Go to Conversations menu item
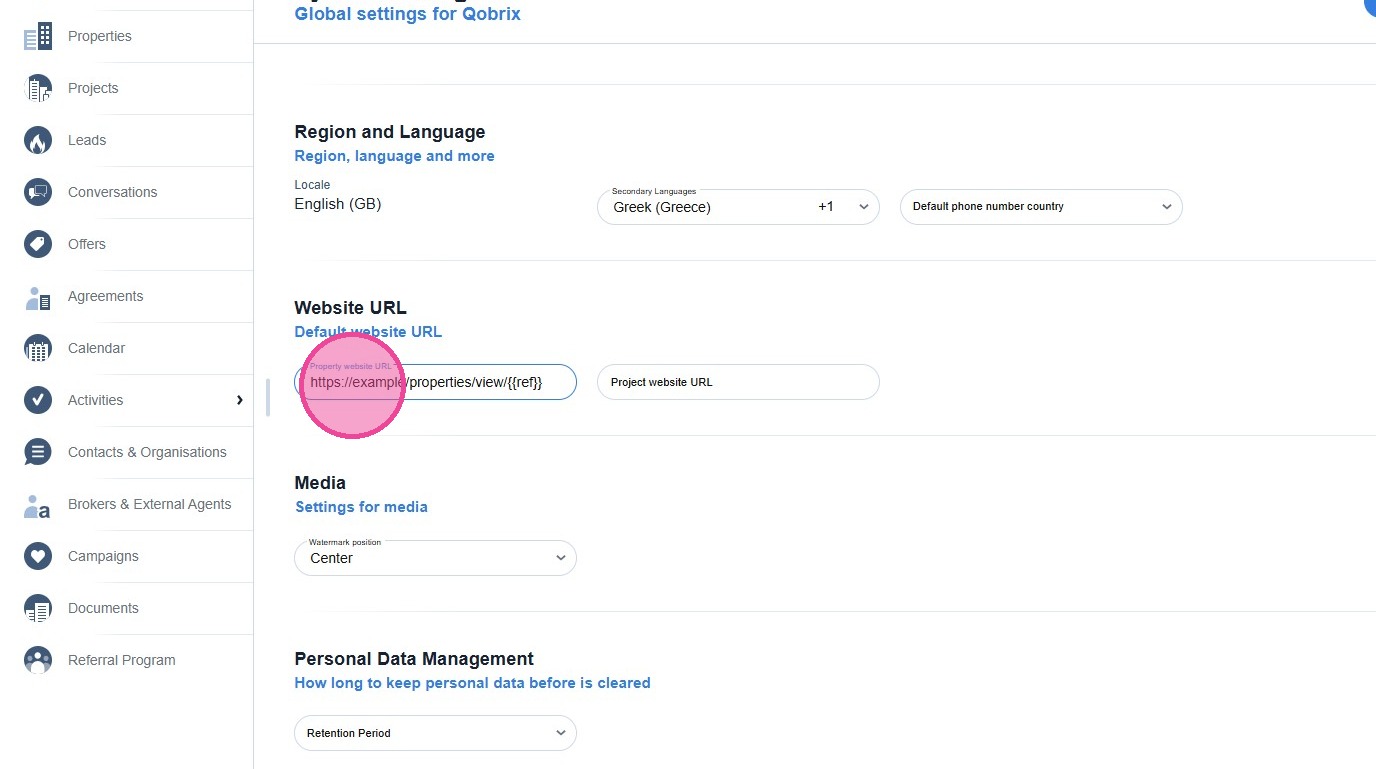Screen dimensions: 1376x769 click(112, 192)
